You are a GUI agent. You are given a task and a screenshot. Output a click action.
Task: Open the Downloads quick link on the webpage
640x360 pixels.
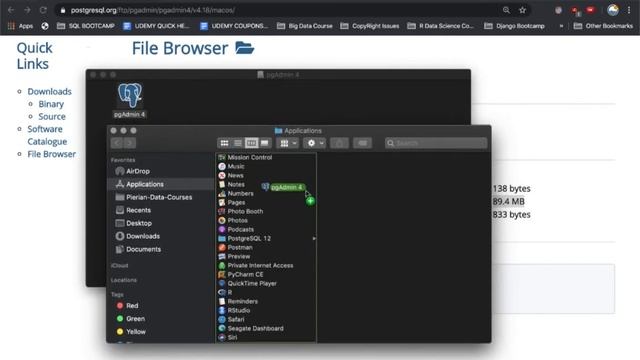(x=49, y=91)
